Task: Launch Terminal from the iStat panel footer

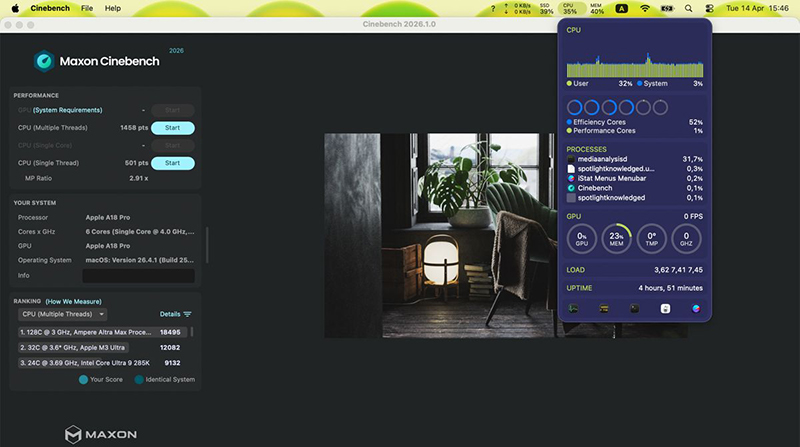Action: coord(634,309)
